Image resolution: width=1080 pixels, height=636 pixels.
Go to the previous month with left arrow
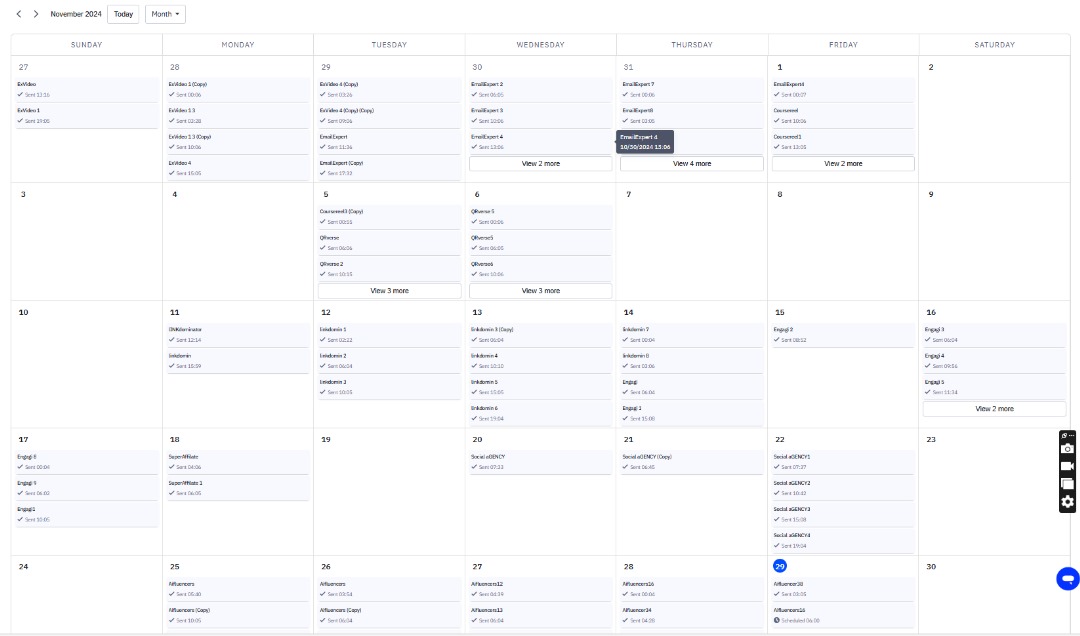point(19,14)
